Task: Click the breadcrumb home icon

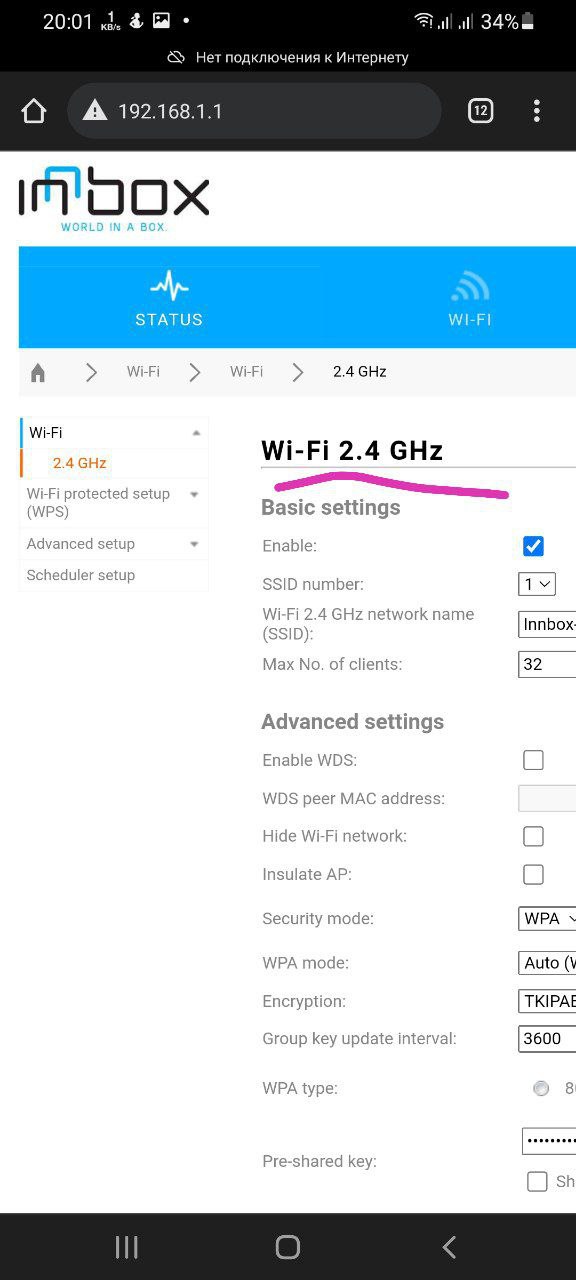Action: pyautogui.click(x=38, y=372)
